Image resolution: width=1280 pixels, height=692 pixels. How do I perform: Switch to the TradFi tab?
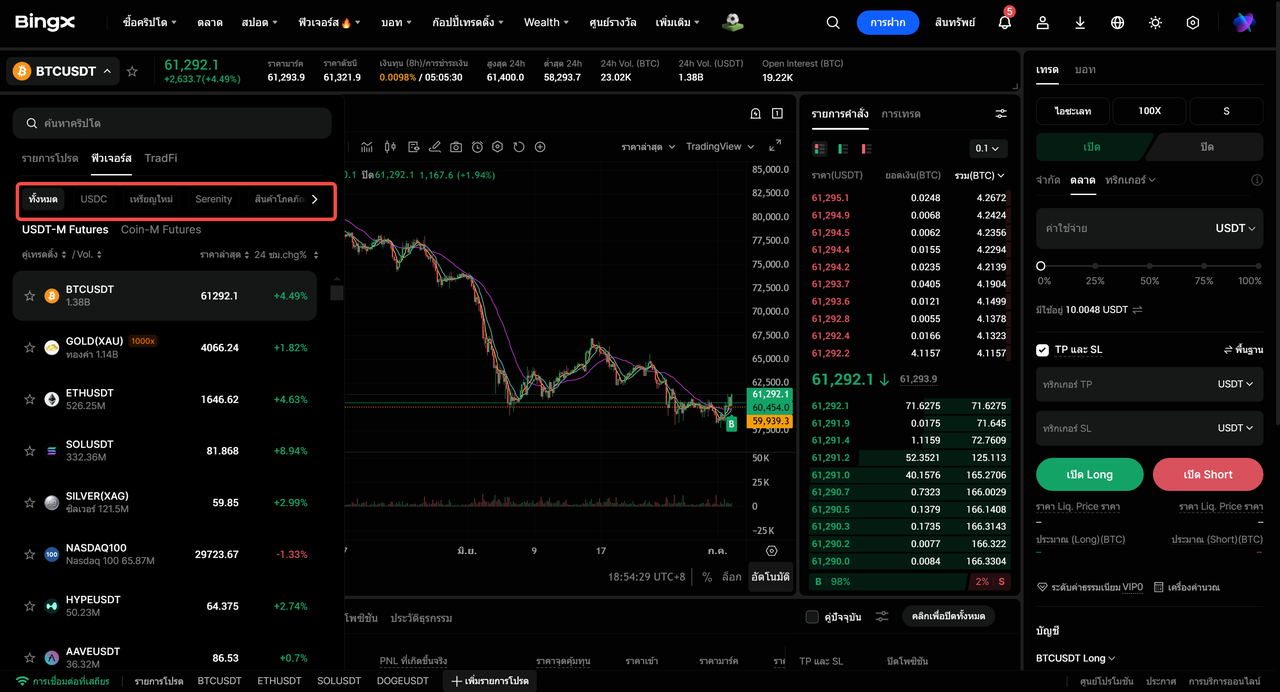160,158
